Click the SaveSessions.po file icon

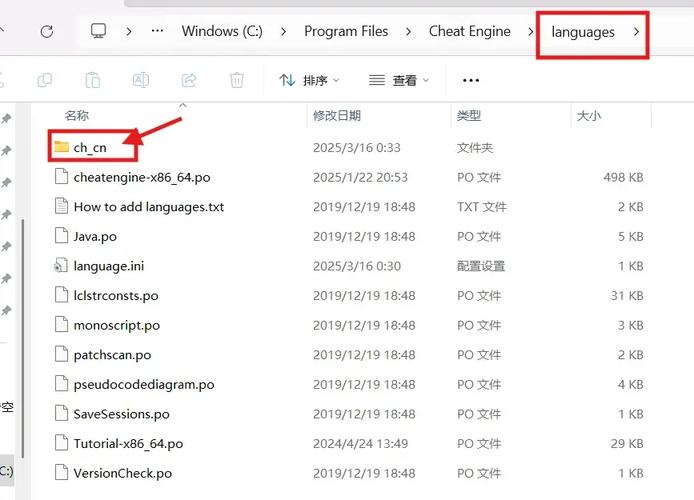click(x=61, y=414)
